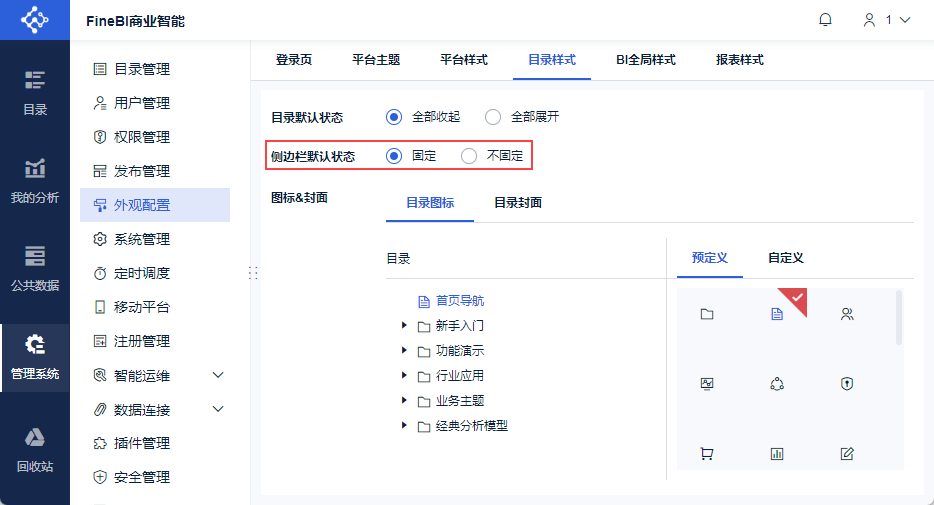Select 管理系统 in the sidebar
The height and width of the screenshot is (505, 934).
click(35, 357)
